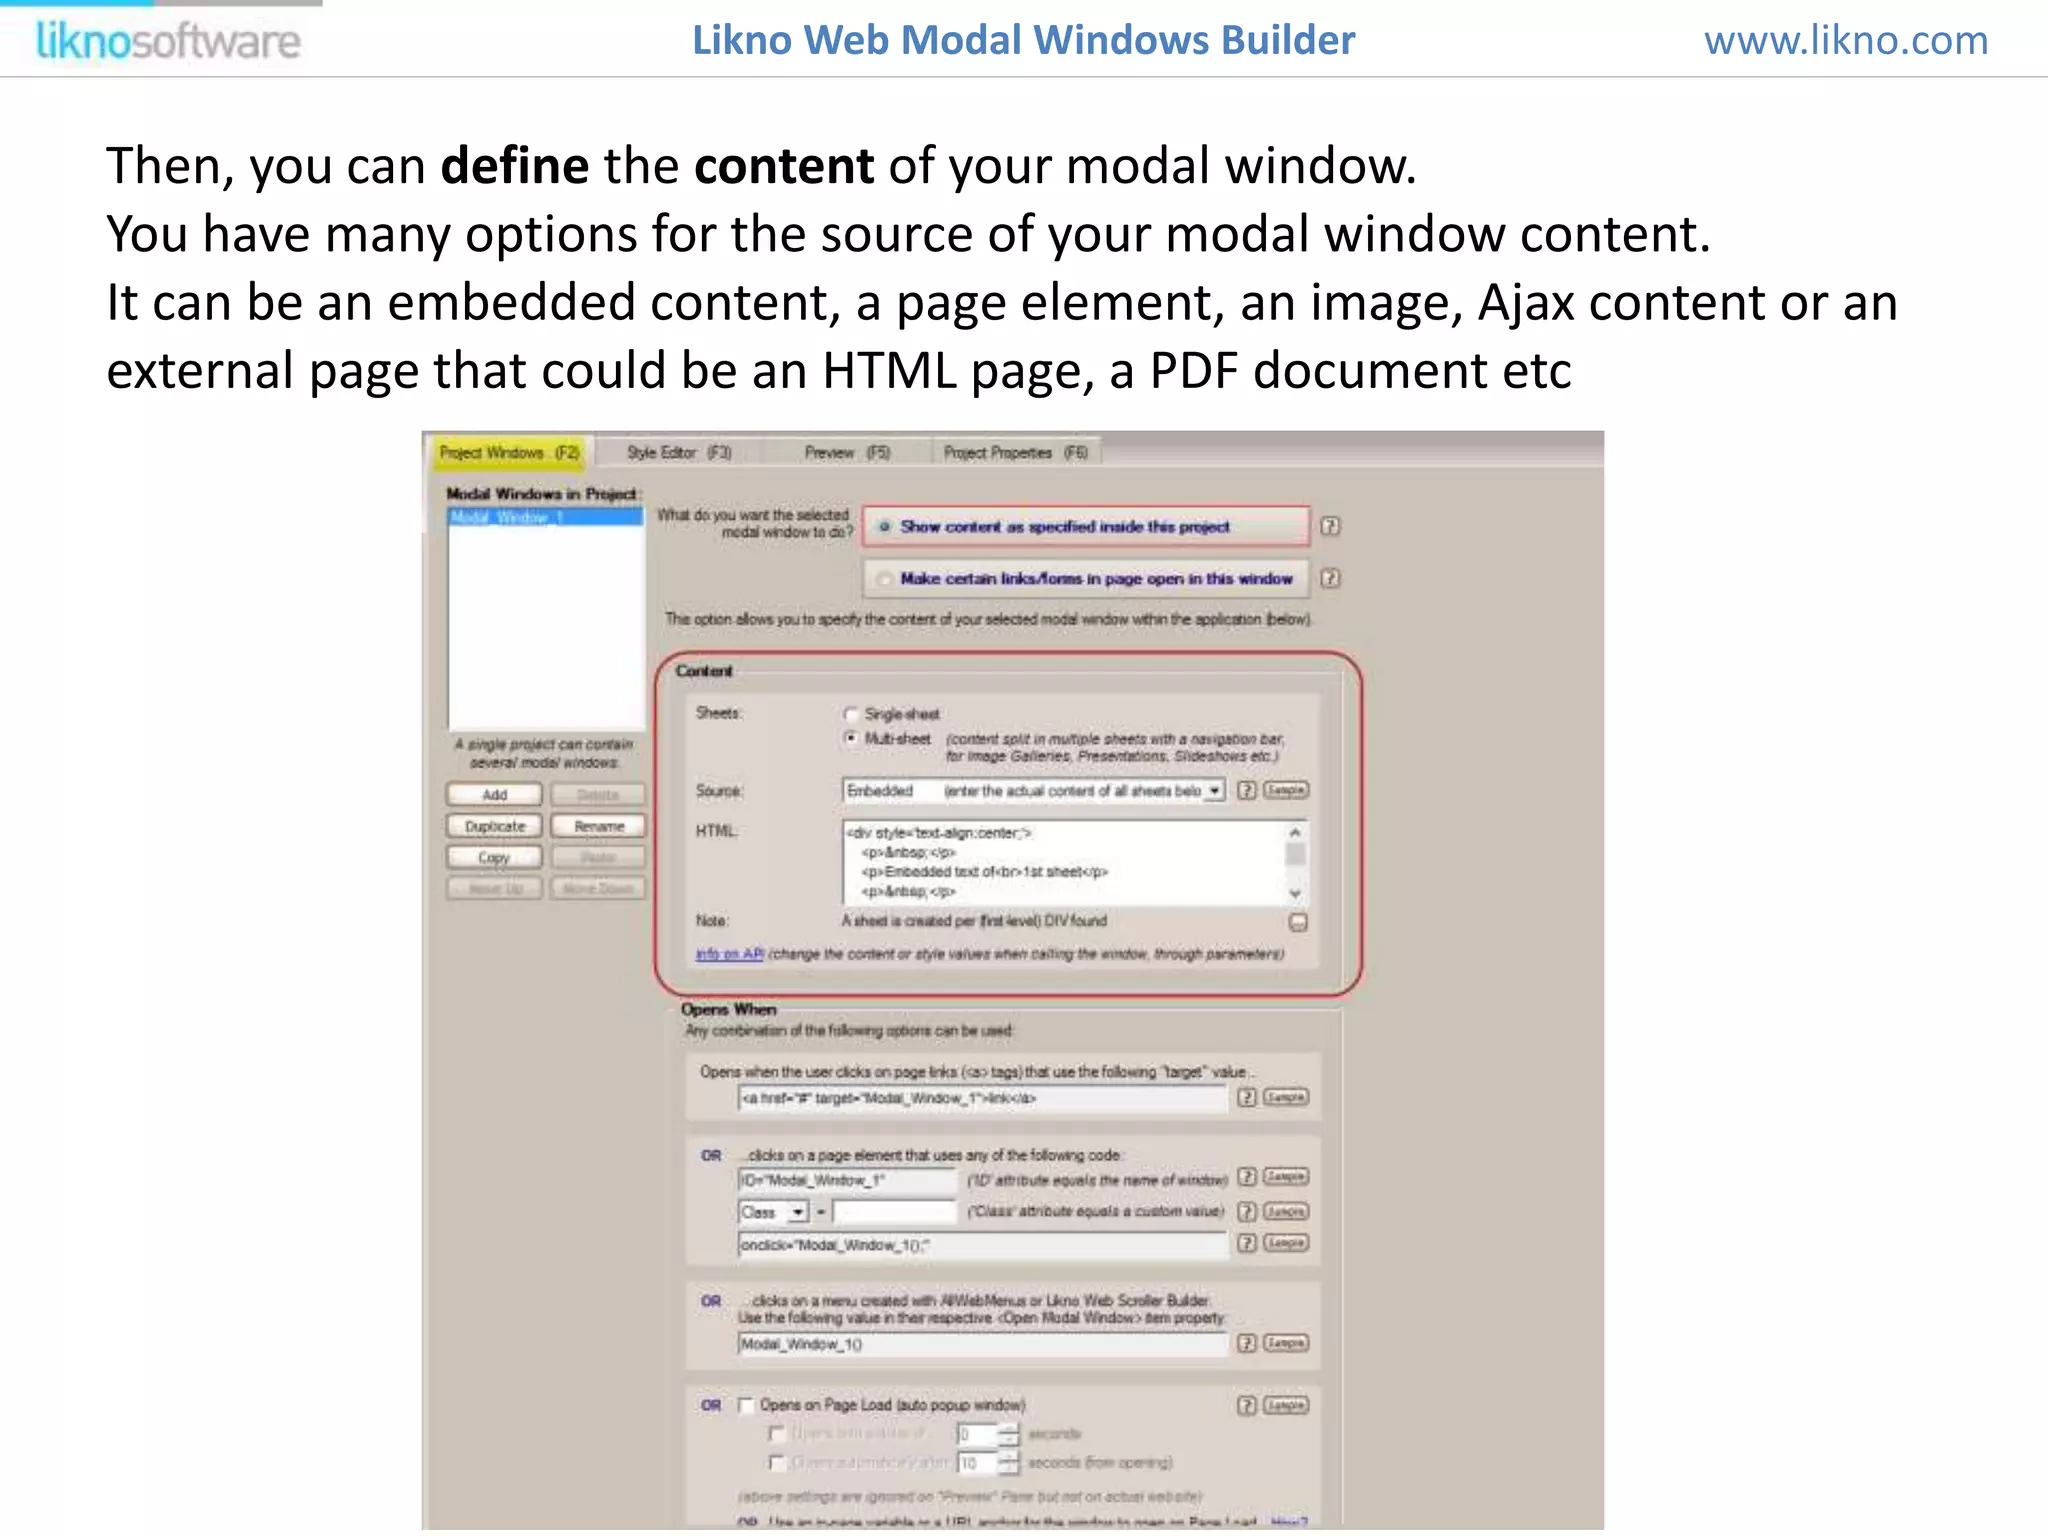Click the stepper on the 0 seconds field
This screenshot has width=2048, height=1536.
click(x=1008, y=1434)
